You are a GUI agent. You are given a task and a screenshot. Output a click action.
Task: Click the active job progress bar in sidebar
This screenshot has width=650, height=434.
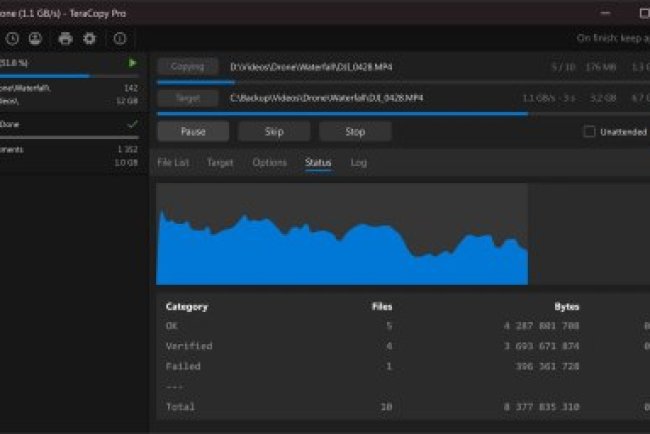coord(69,76)
